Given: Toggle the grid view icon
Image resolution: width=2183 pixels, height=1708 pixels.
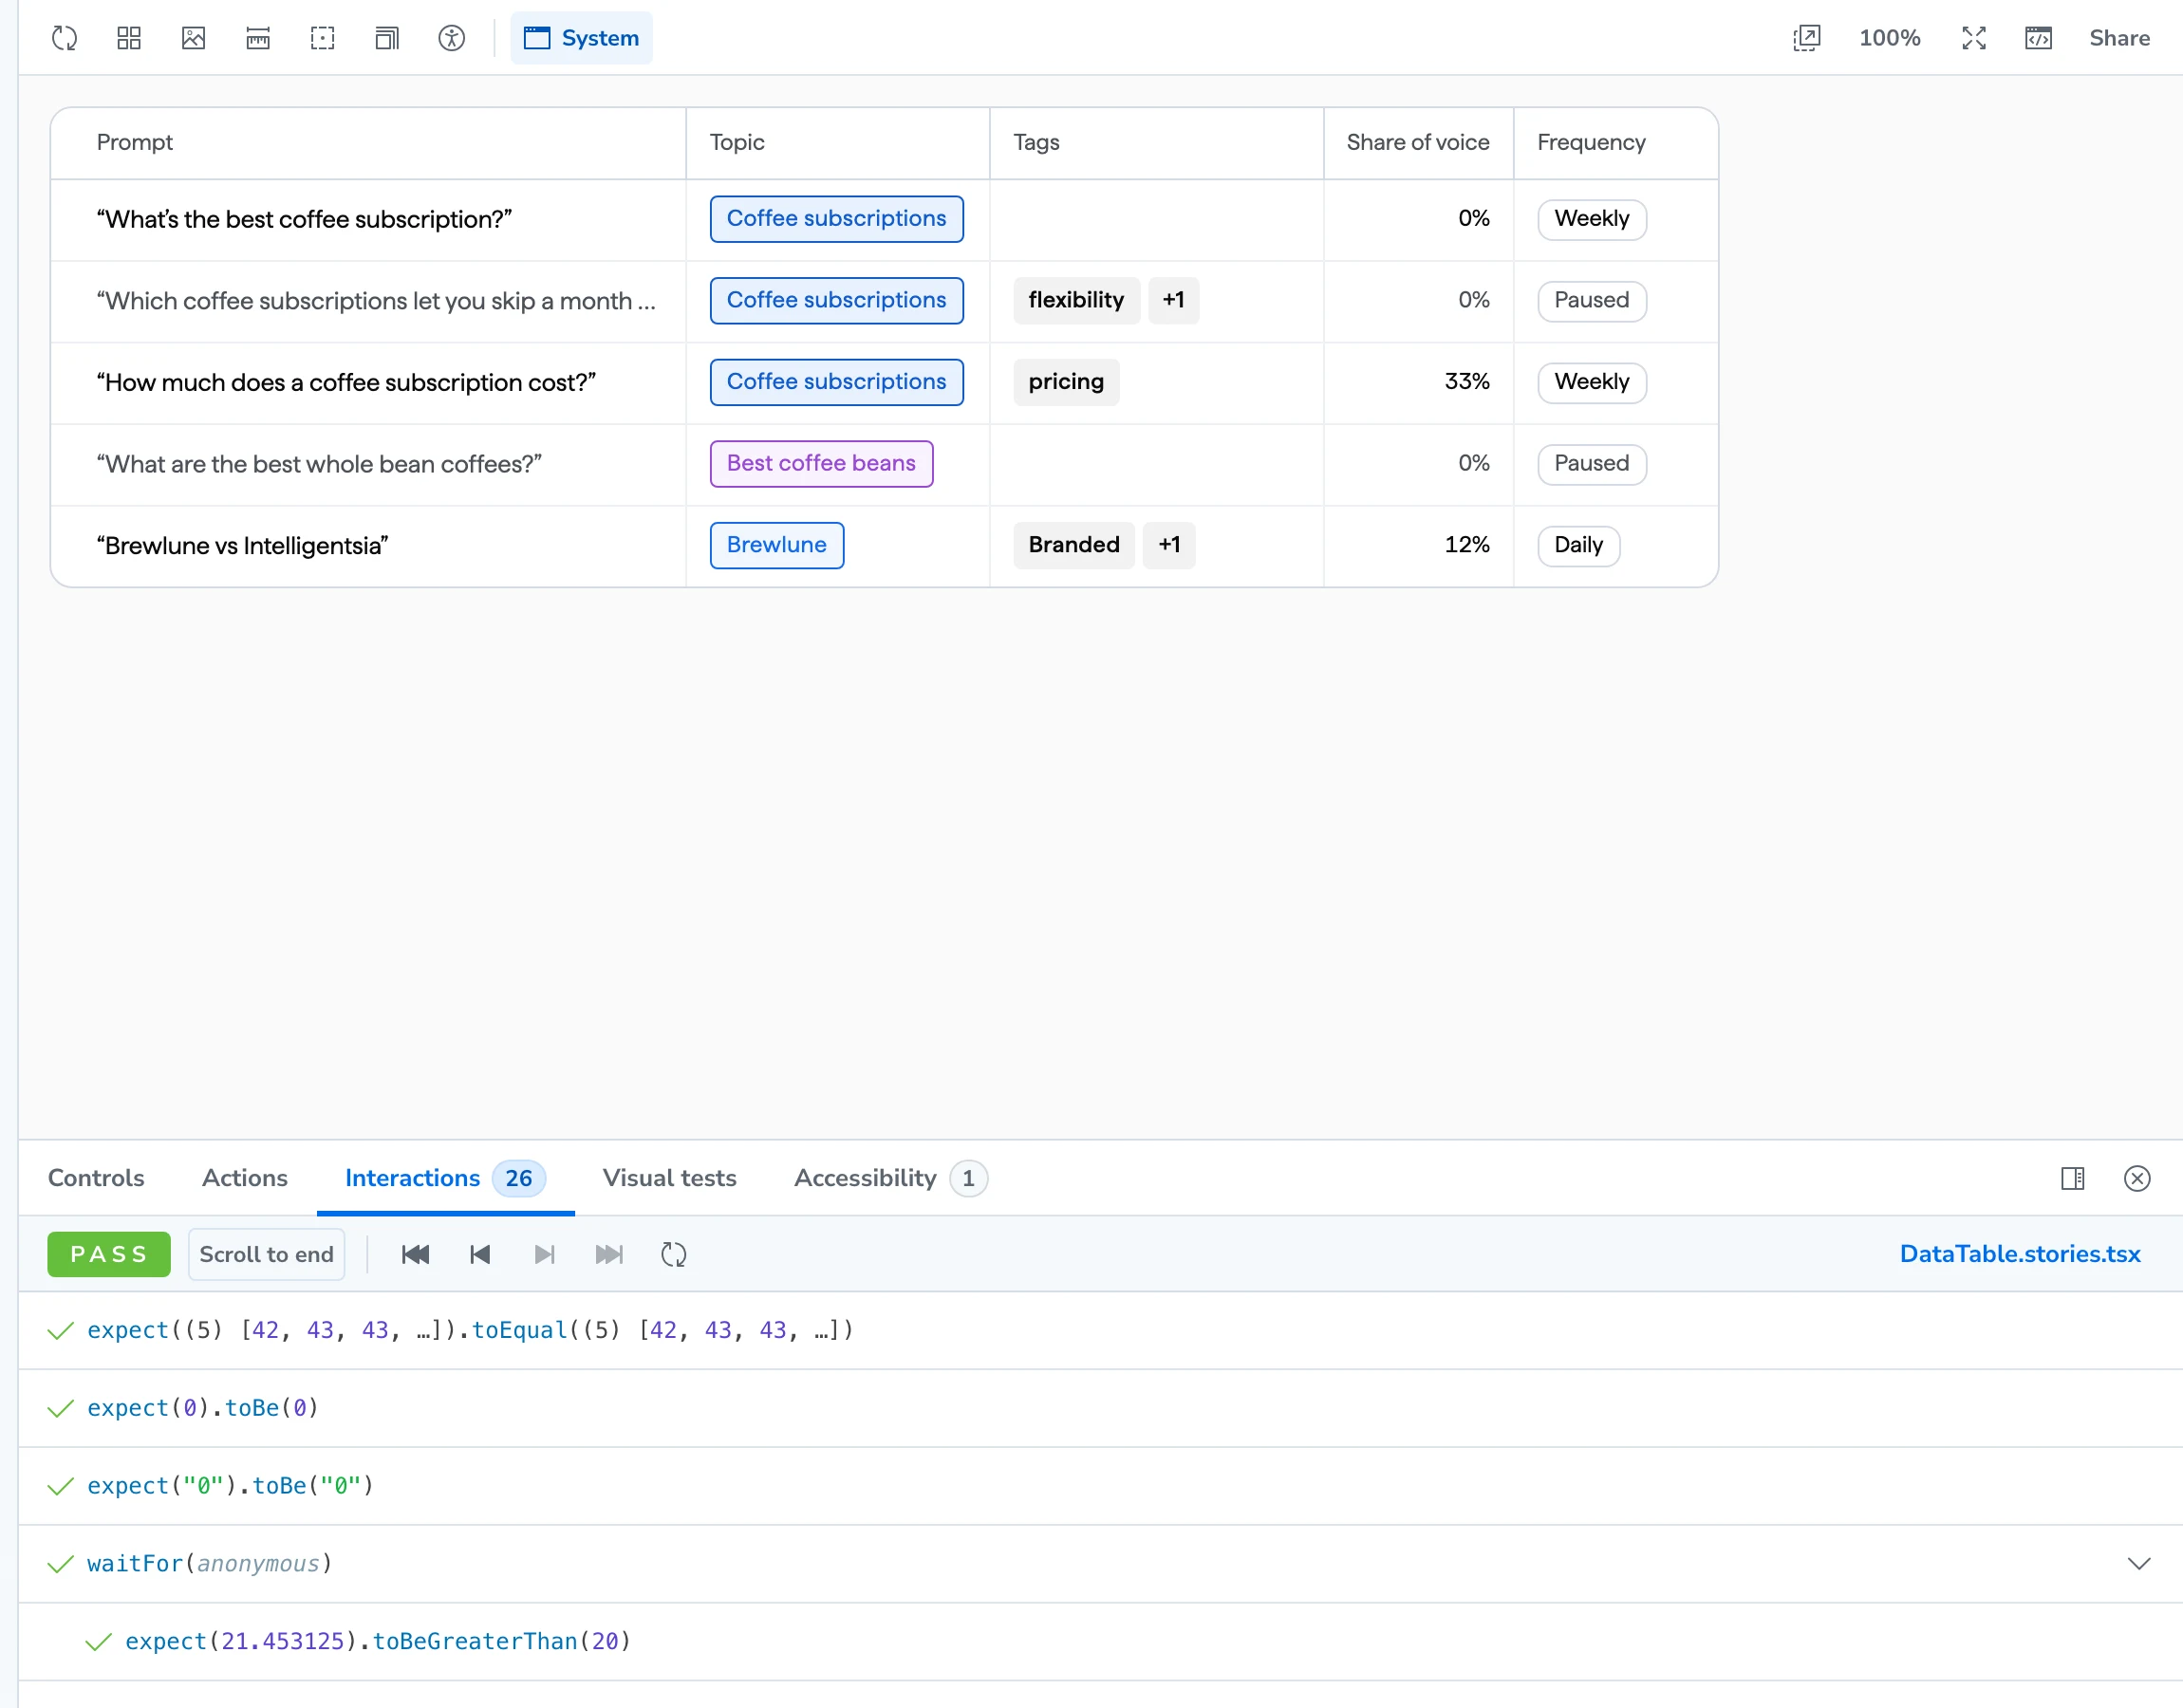Looking at the screenshot, I should (x=129, y=38).
